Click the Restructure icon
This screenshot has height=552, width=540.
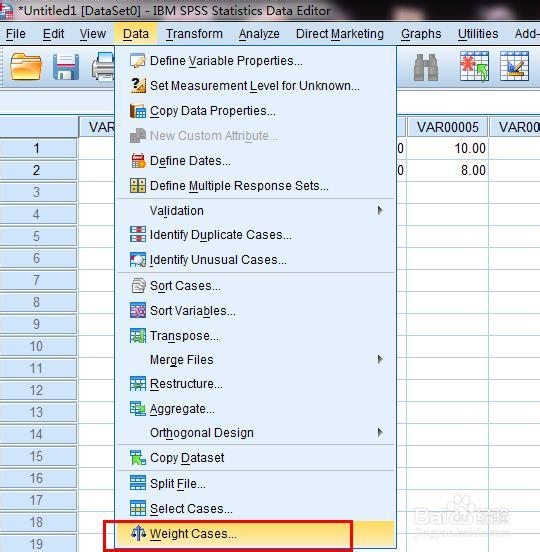click(138, 384)
